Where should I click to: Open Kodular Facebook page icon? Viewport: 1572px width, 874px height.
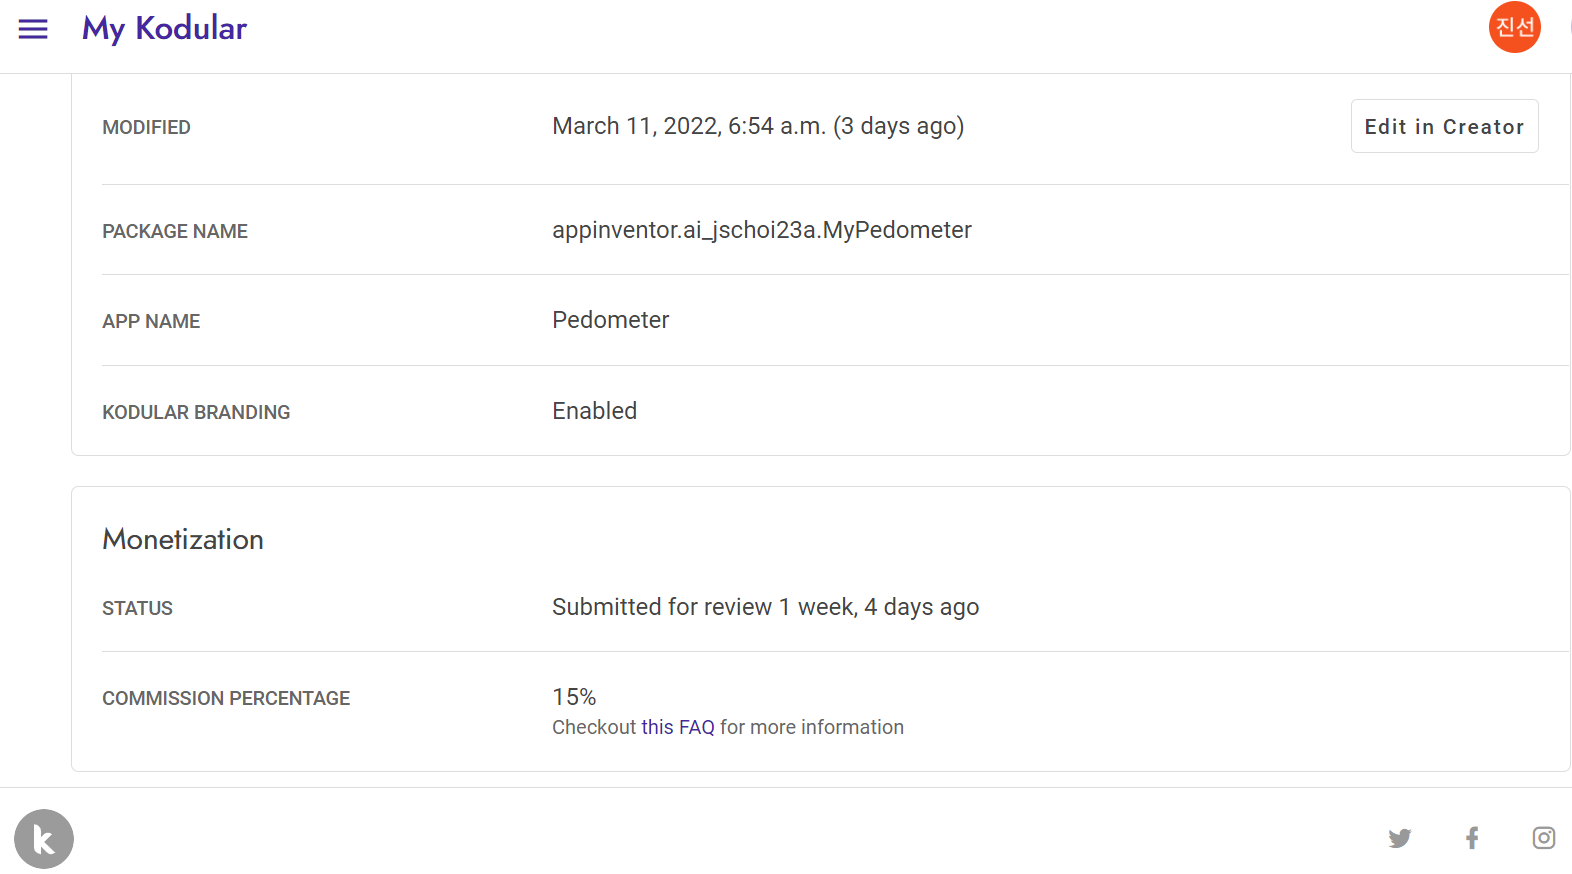click(1472, 838)
